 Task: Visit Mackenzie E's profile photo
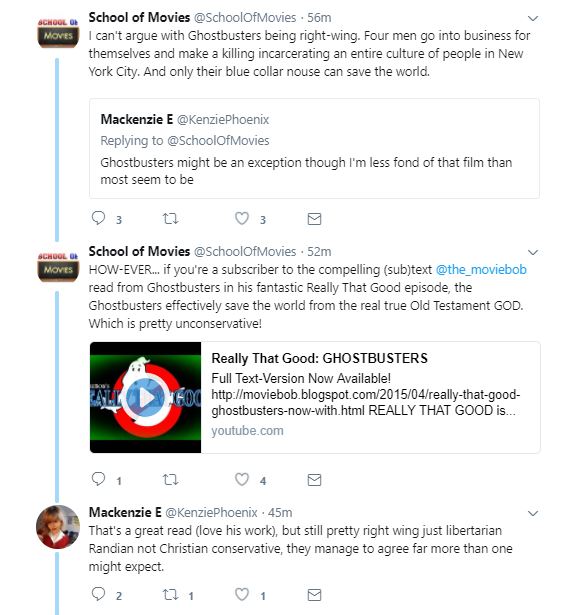[x=58, y=527]
